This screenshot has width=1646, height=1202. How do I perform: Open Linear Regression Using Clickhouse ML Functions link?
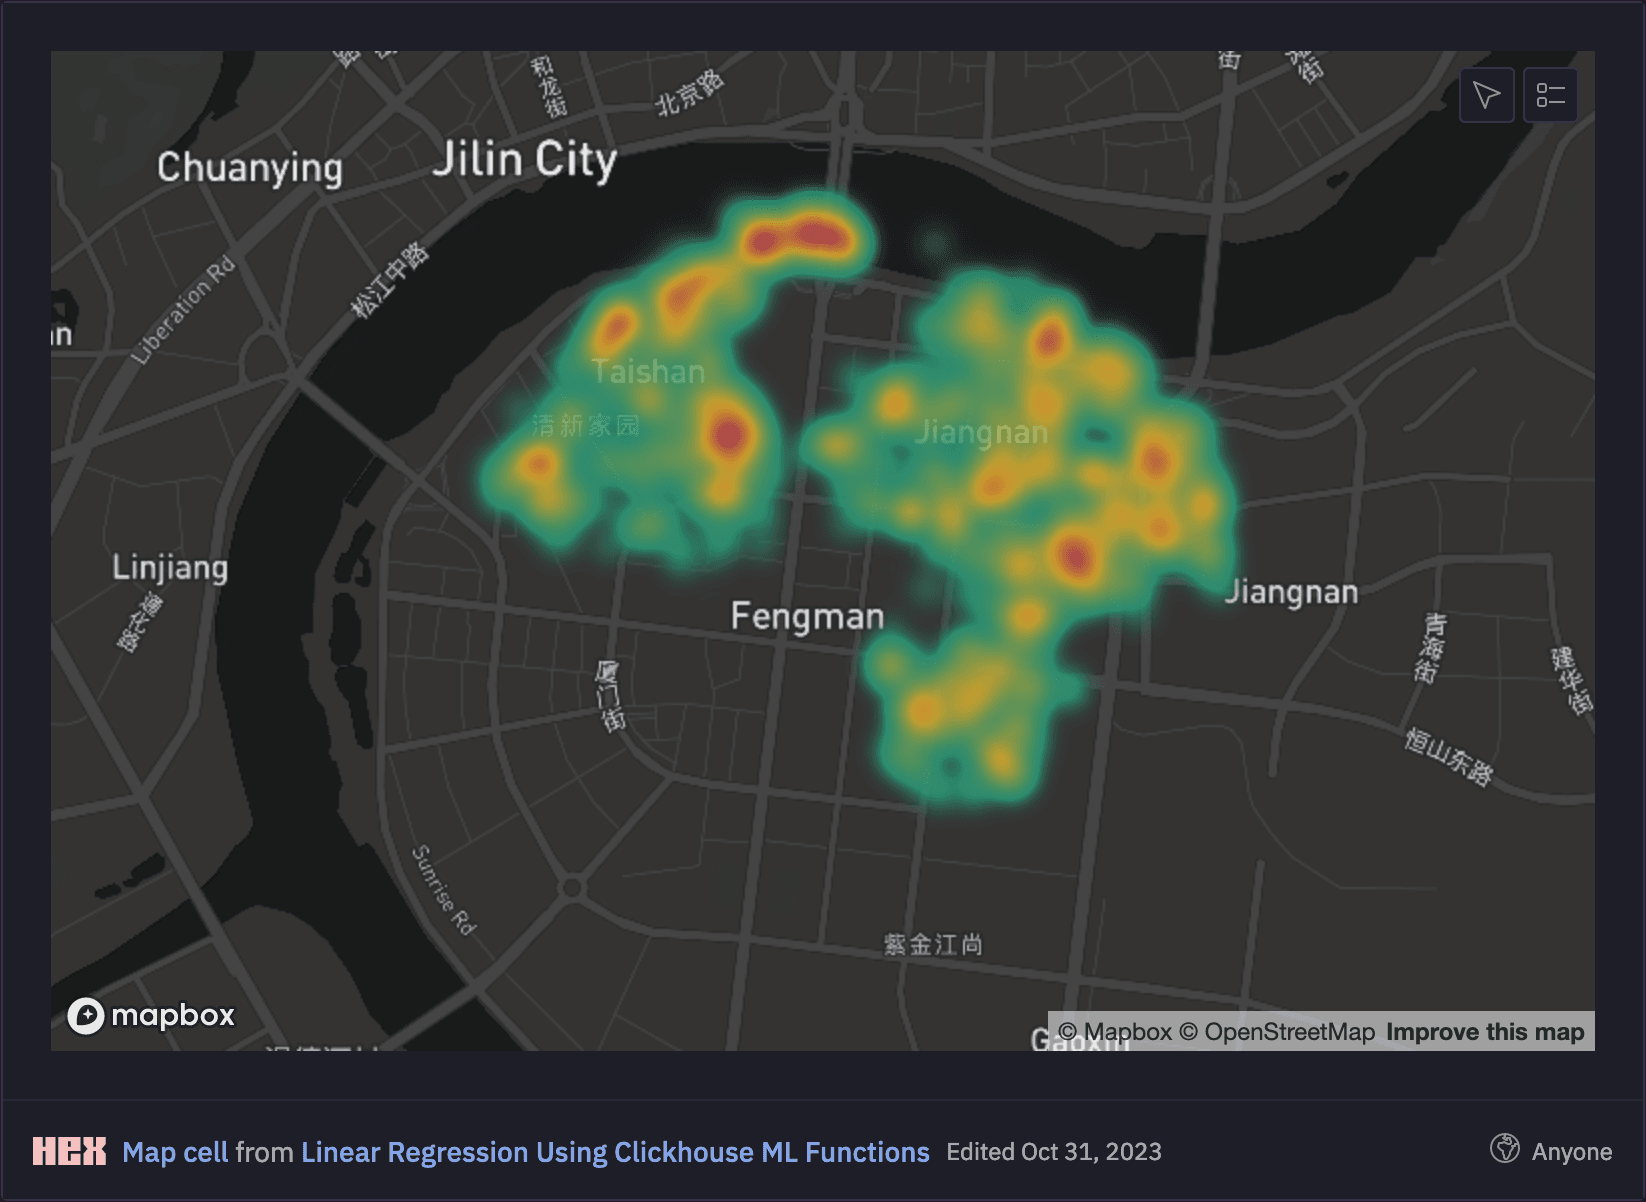pyautogui.click(x=615, y=1152)
